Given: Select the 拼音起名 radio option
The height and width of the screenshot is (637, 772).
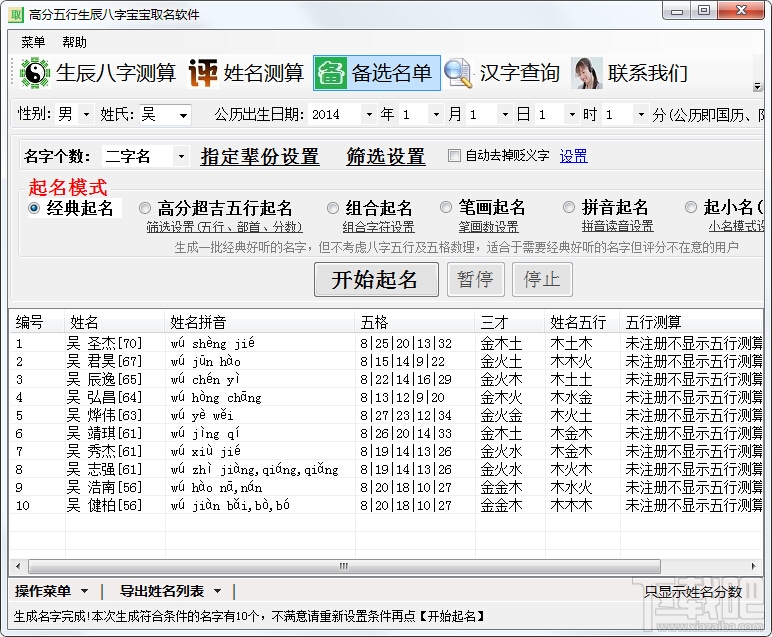Looking at the screenshot, I should tap(569, 207).
